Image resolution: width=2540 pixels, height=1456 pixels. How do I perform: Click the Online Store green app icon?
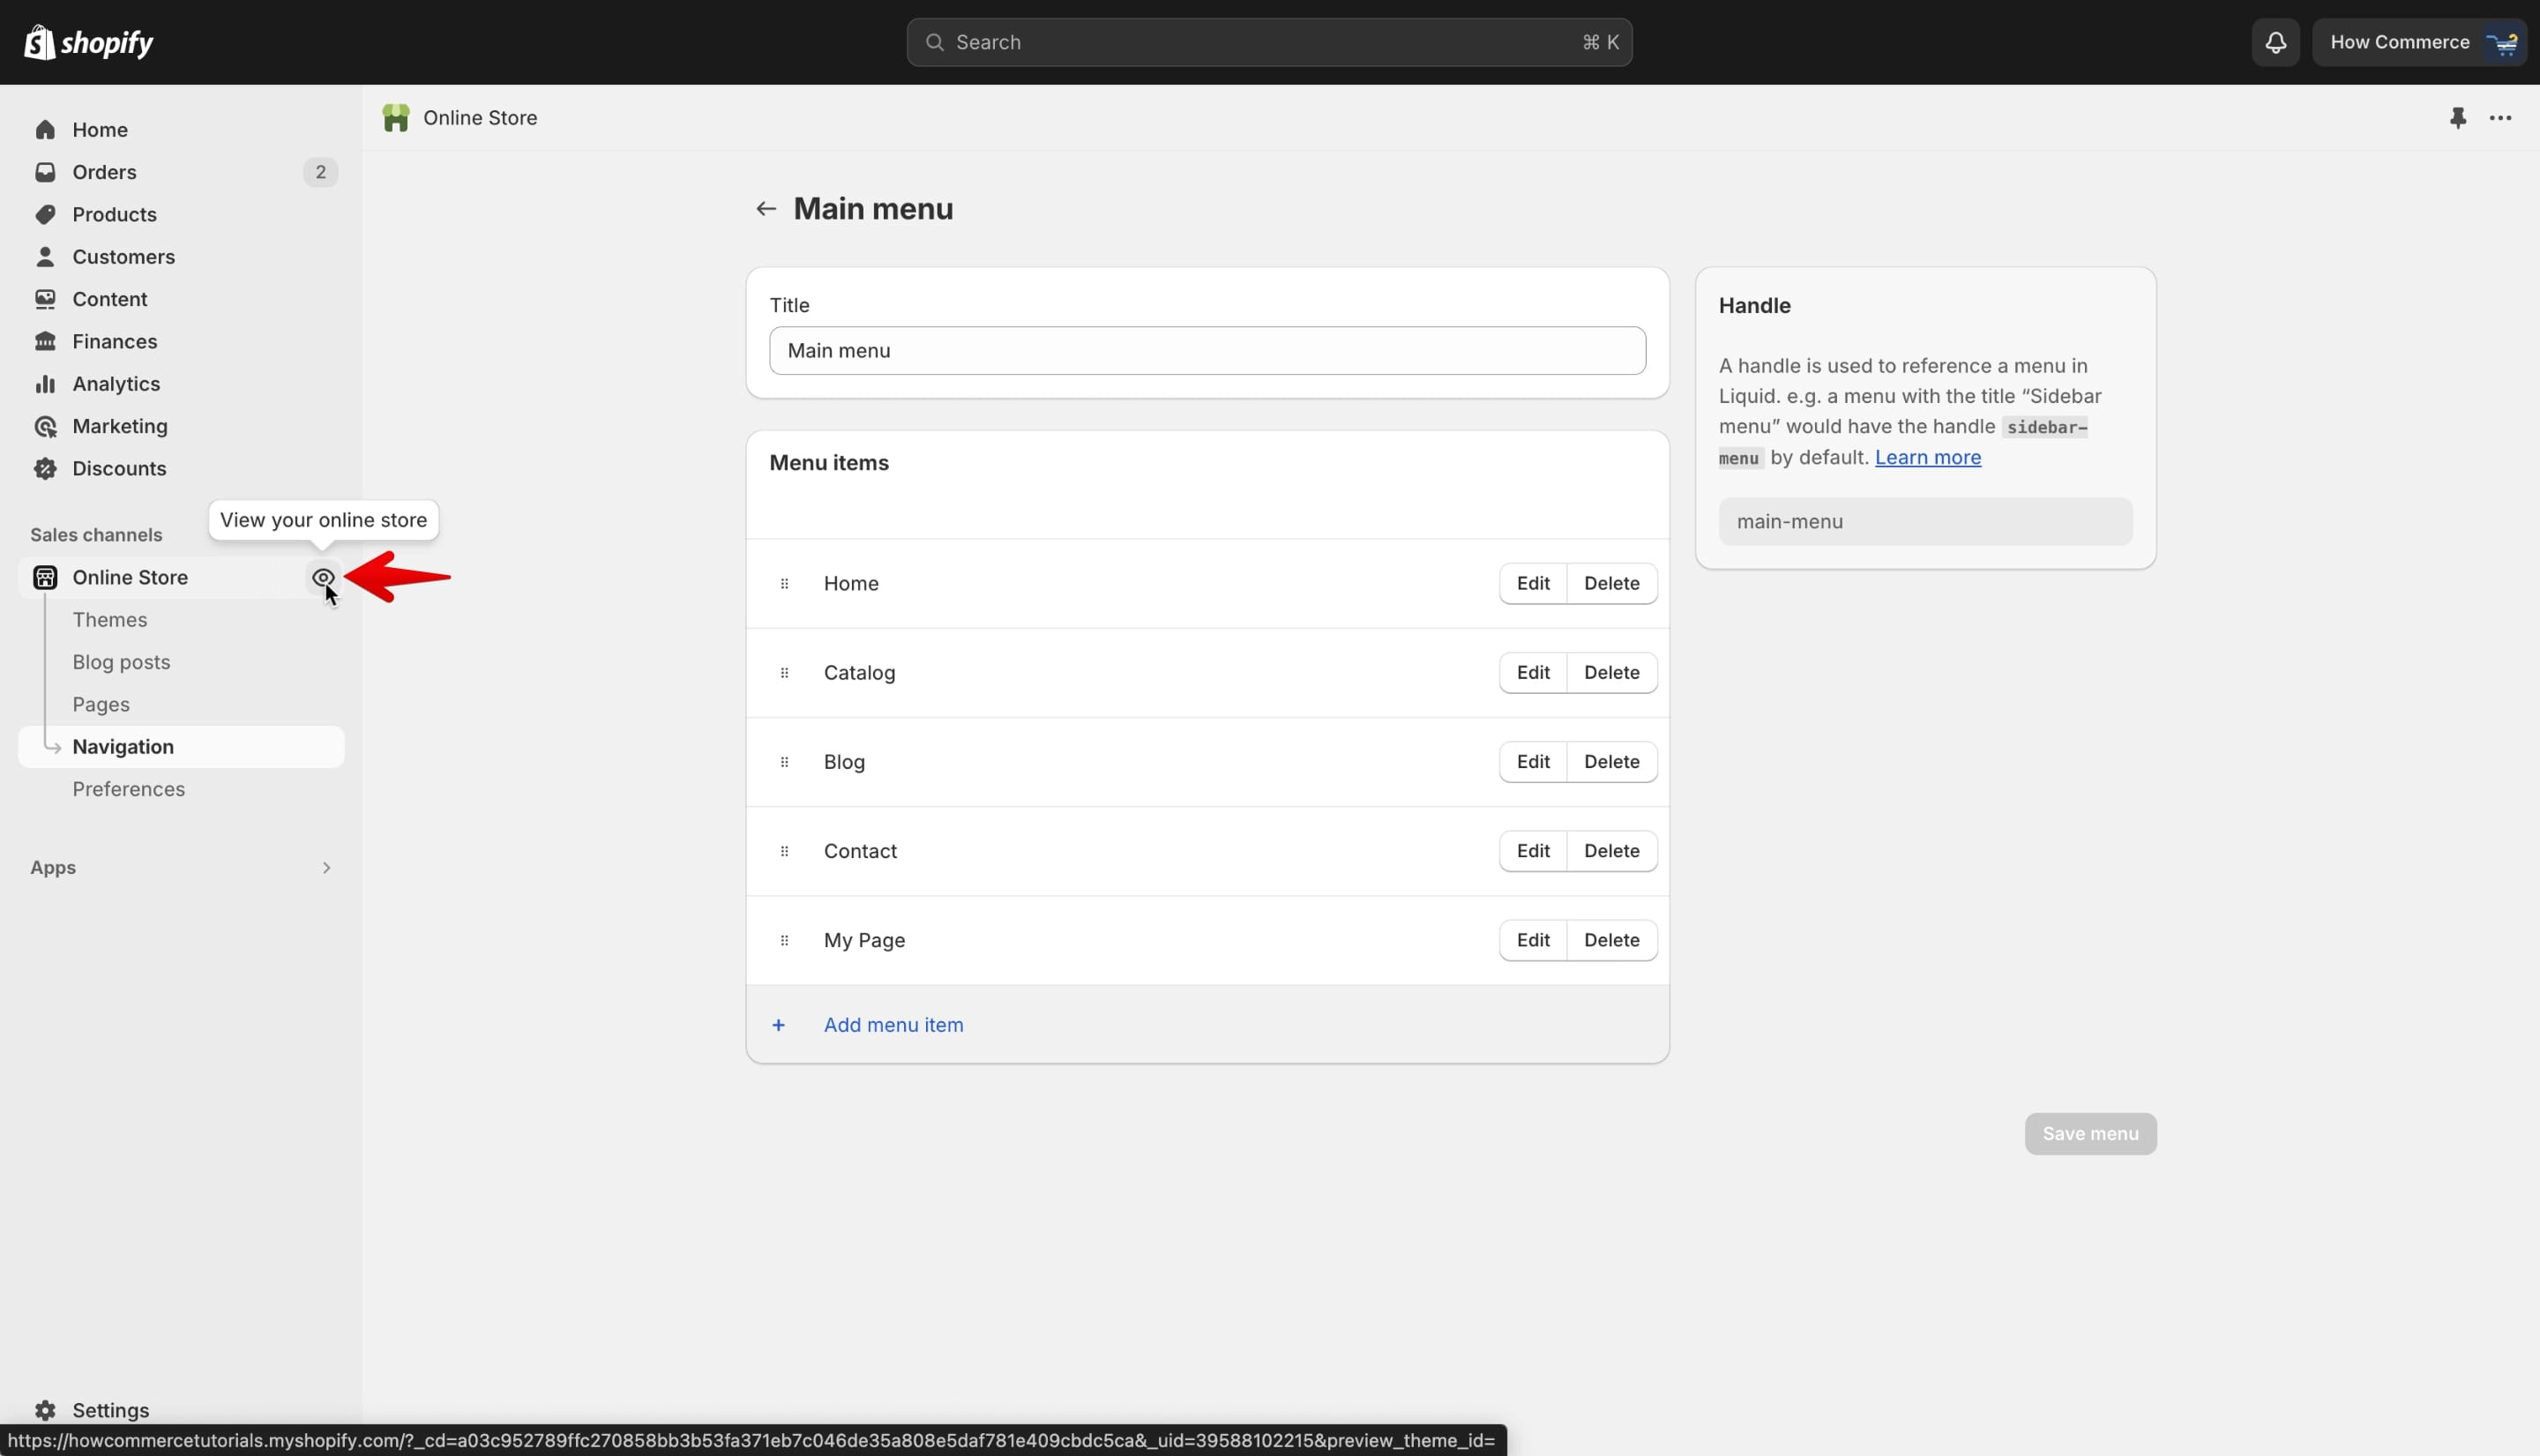point(396,118)
